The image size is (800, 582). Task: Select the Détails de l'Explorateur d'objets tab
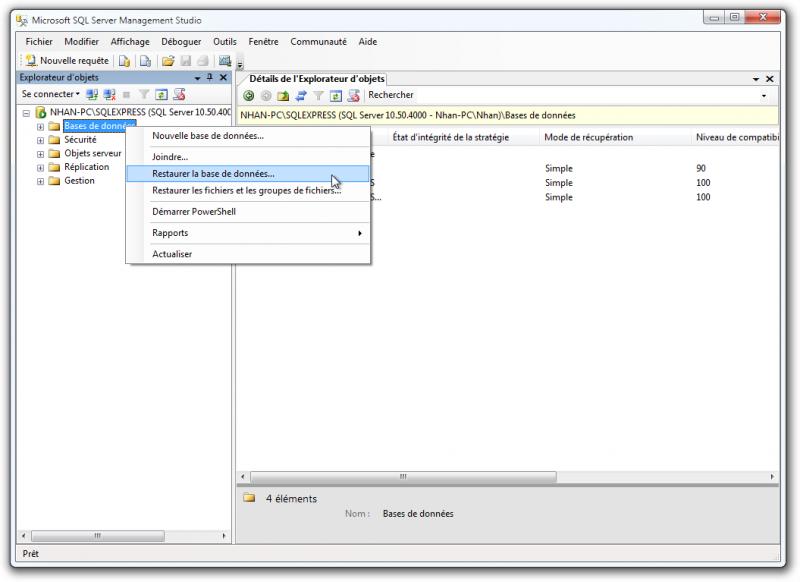[x=316, y=79]
